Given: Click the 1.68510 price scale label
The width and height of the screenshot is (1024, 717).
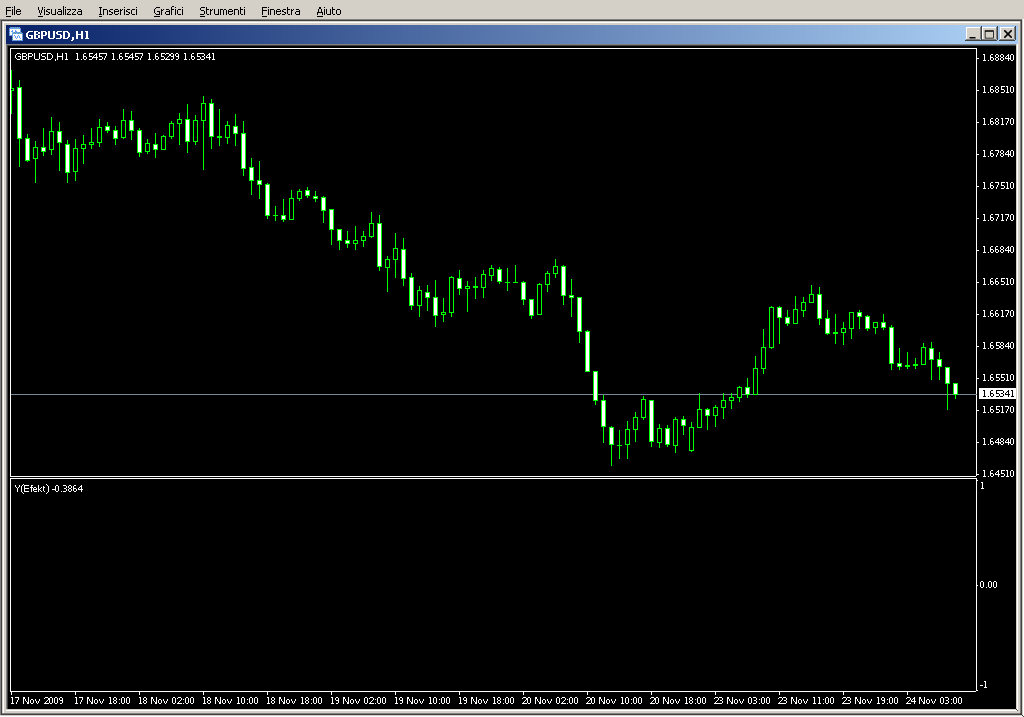Looking at the screenshot, I should click(x=999, y=89).
